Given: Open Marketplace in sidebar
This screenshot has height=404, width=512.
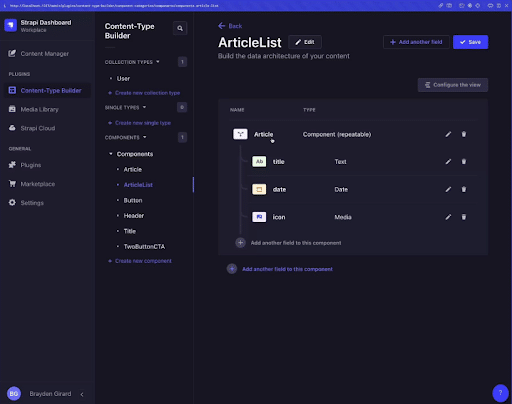Looking at the screenshot, I should 38,184.
